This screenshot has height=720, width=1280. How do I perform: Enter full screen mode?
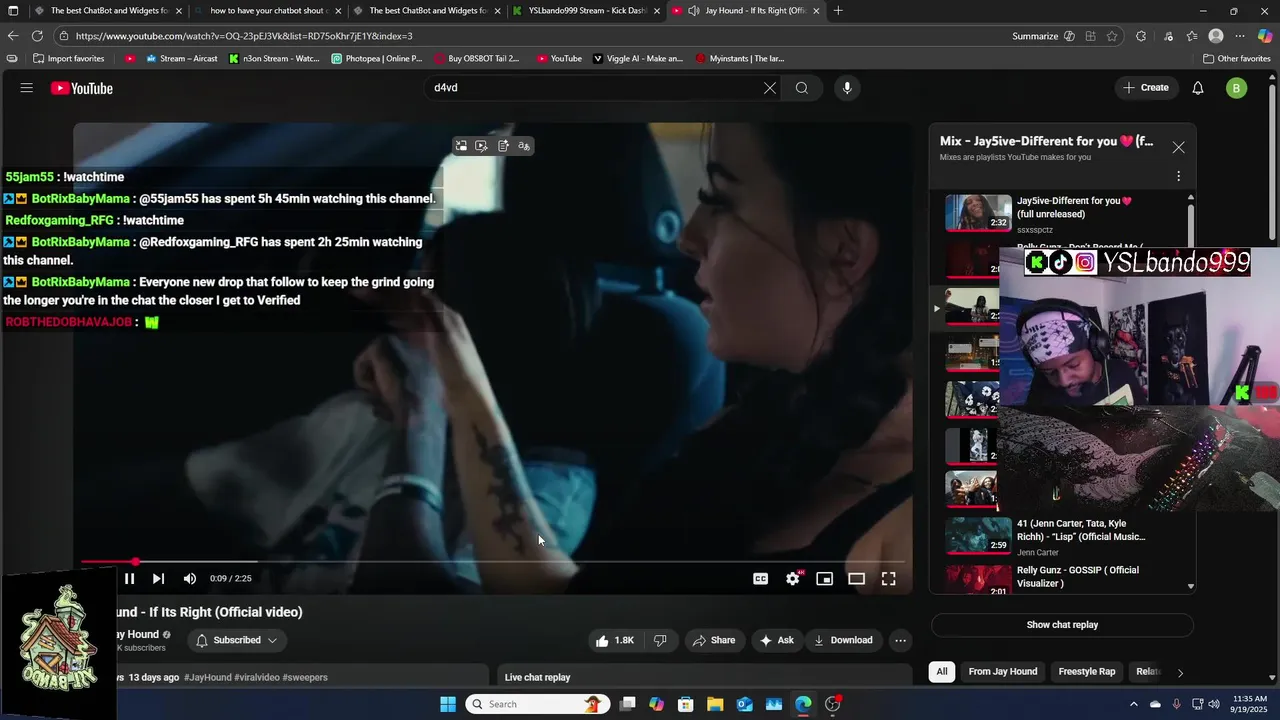coord(889,579)
